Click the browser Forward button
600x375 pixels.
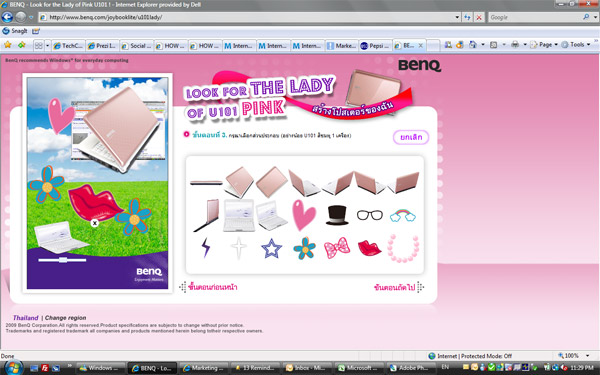(x=21, y=17)
